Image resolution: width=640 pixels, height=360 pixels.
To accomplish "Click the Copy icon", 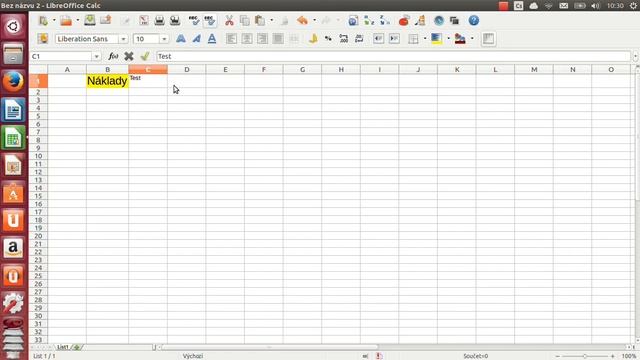I will click(244, 20).
